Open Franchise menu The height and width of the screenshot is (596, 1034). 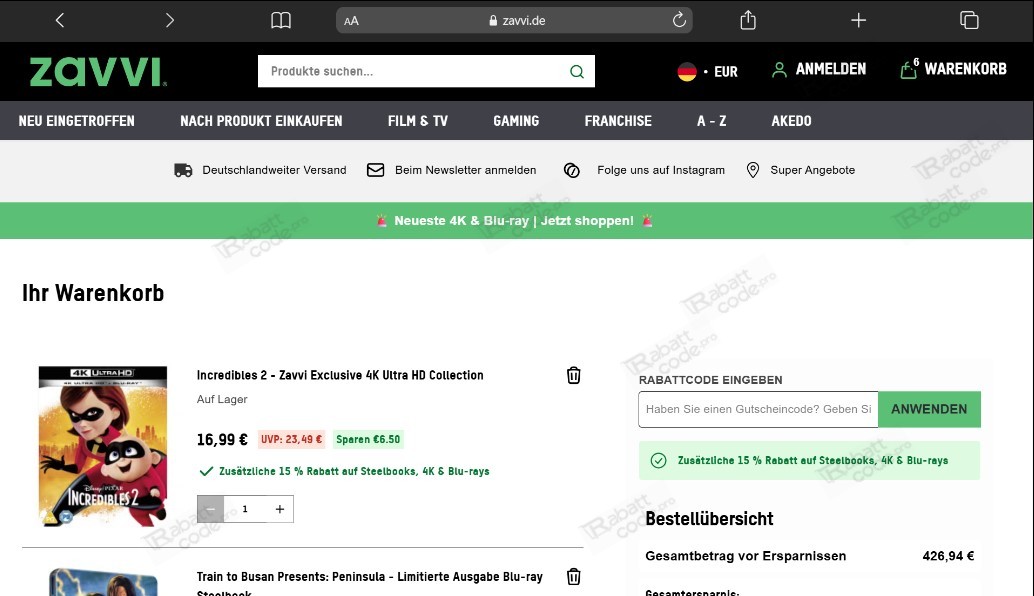[618, 121]
